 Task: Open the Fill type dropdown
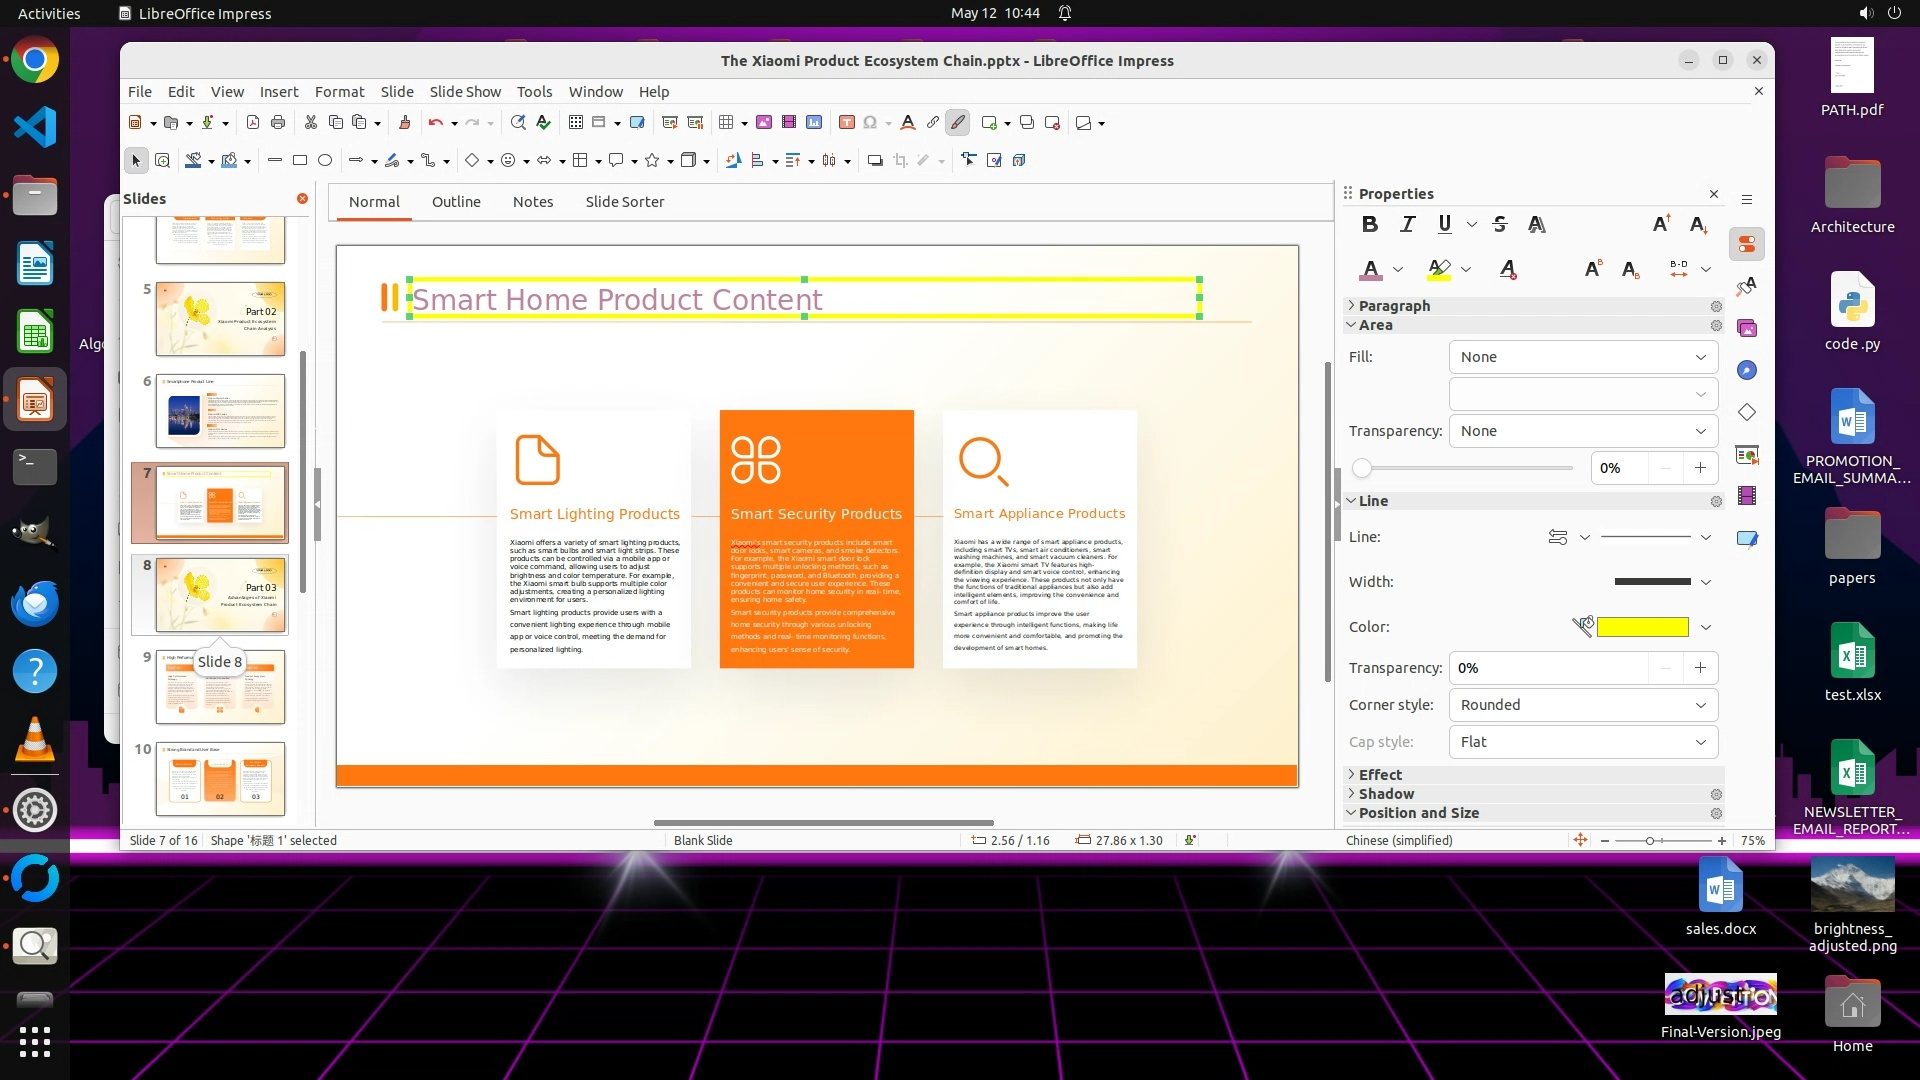click(x=1583, y=357)
